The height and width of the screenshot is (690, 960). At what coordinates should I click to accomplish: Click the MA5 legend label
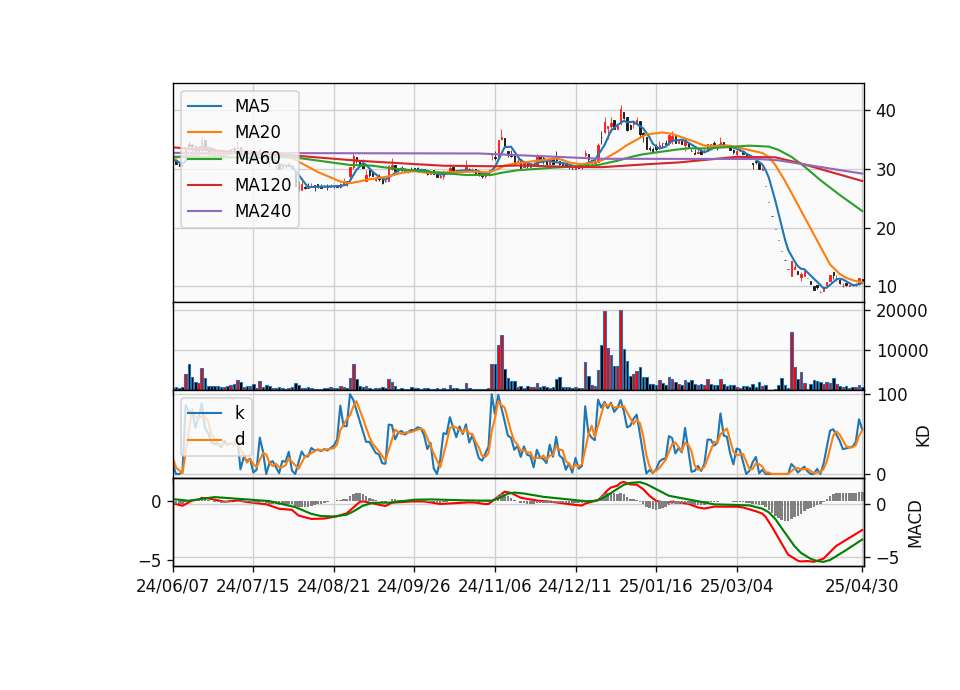tap(252, 106)
